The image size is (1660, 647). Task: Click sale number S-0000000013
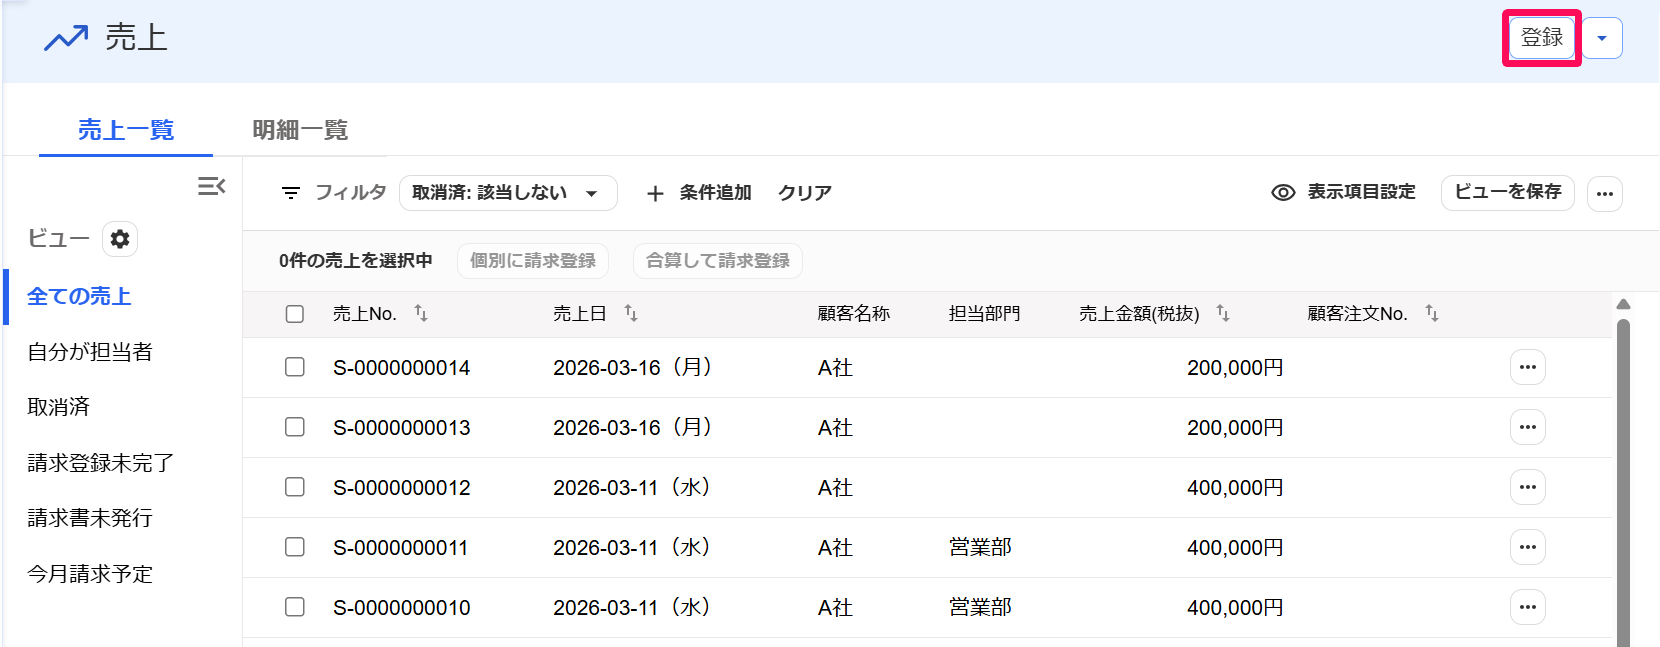point(402,428)
